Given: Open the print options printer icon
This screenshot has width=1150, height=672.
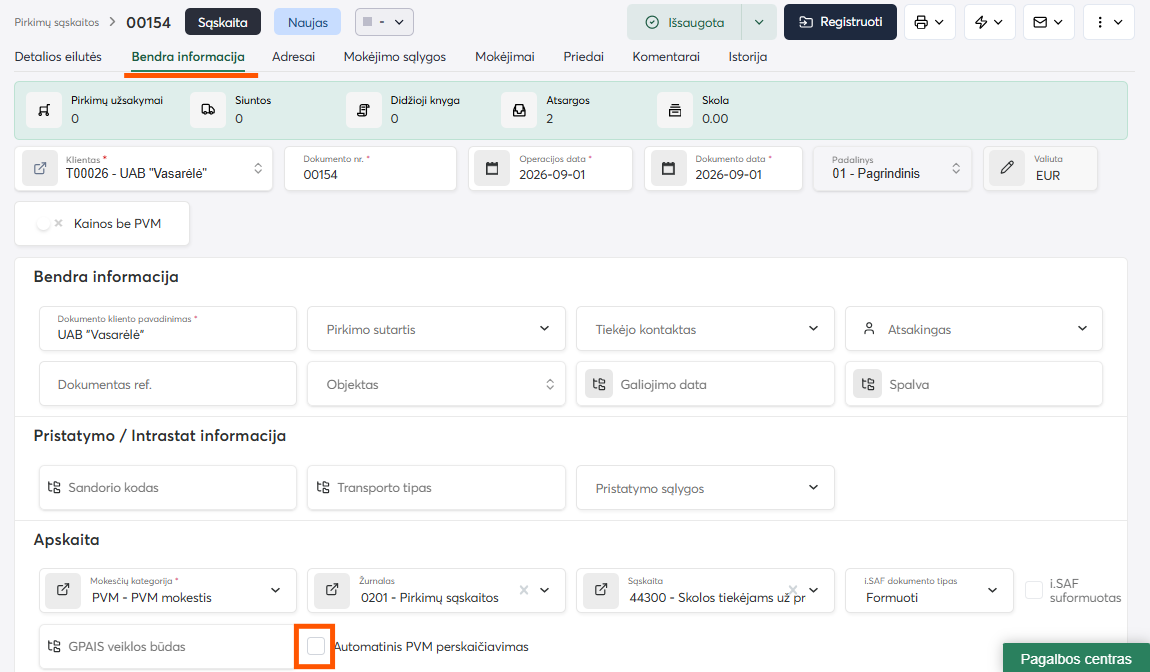Looking at the screenshot, I should [921, 22].
